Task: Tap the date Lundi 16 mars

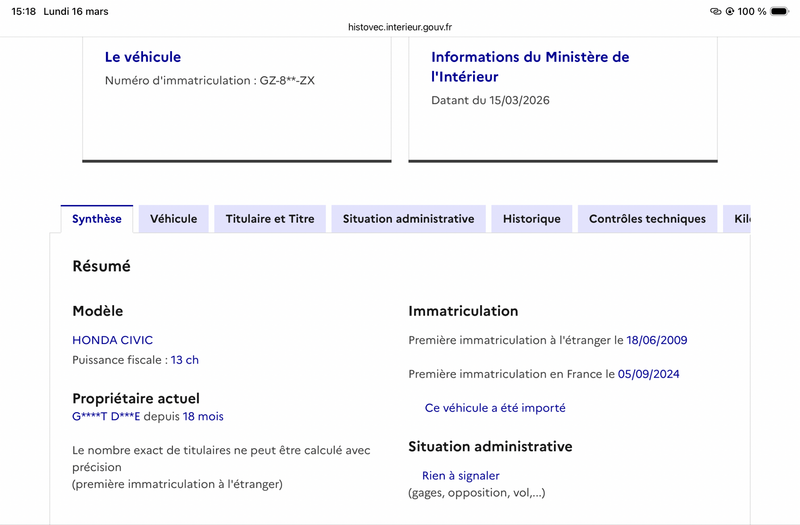Action: click(76, 11)
